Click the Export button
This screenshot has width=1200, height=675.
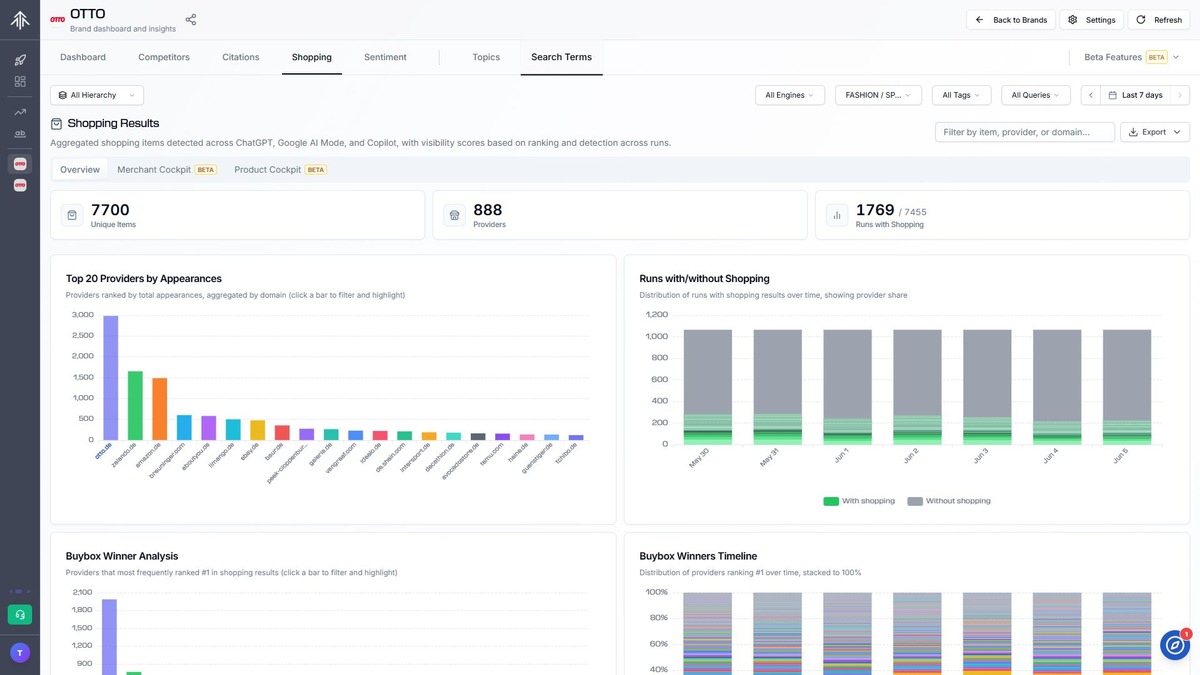1155,132
